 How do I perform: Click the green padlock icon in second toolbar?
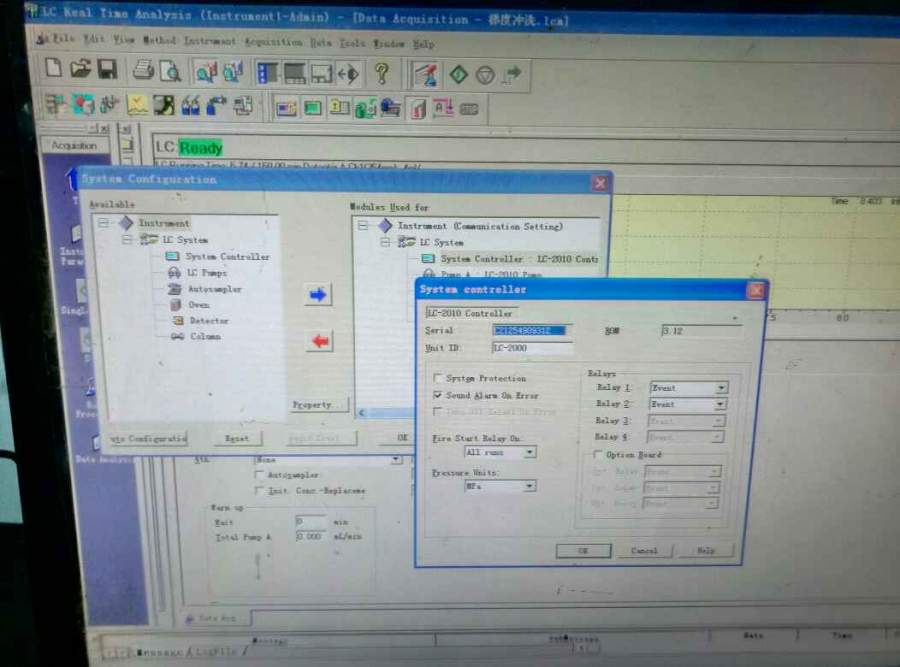click(365, 108)
